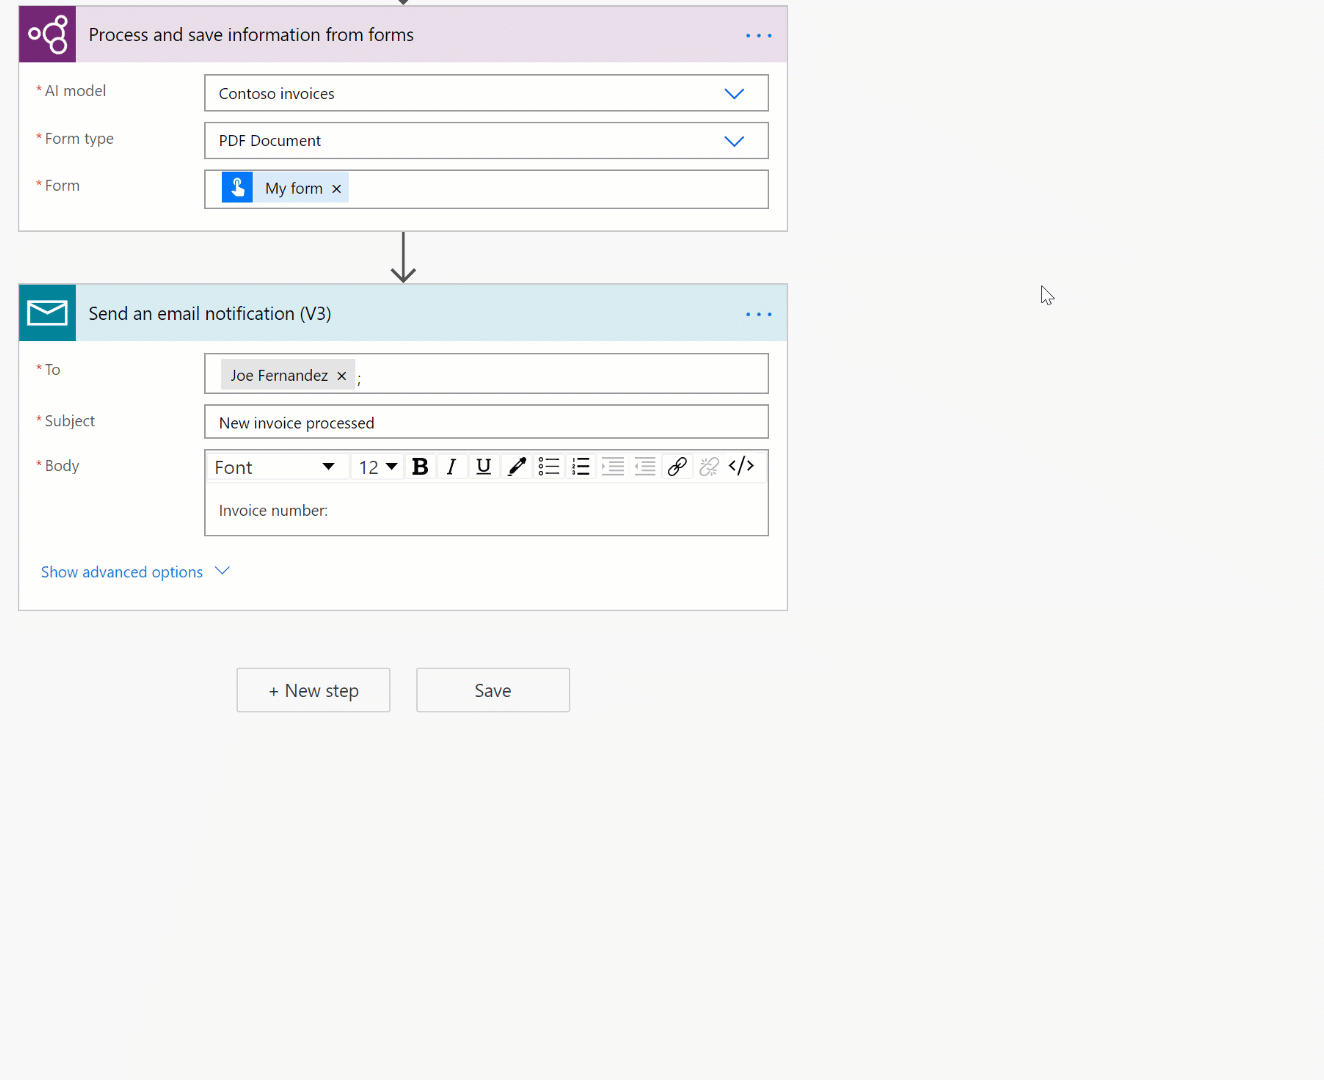The height and width of the screenshot is (1080, 1324).
Task: Open options menu for email notification step
Action: coord(758,313)
